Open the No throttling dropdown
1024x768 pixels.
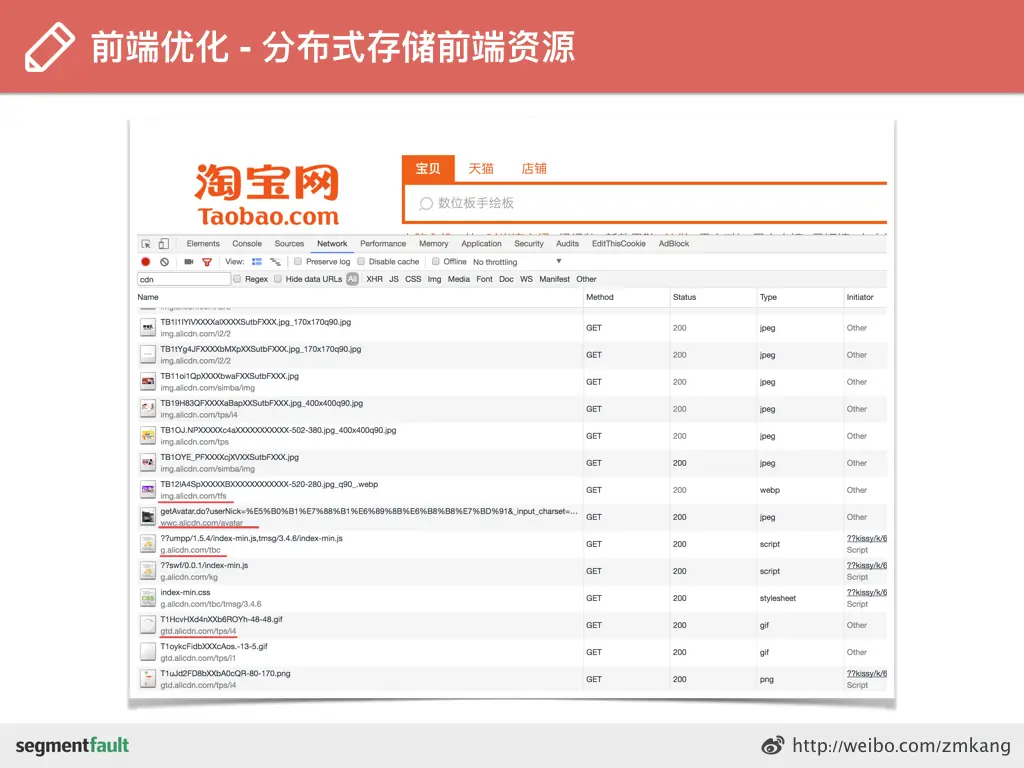517,262
